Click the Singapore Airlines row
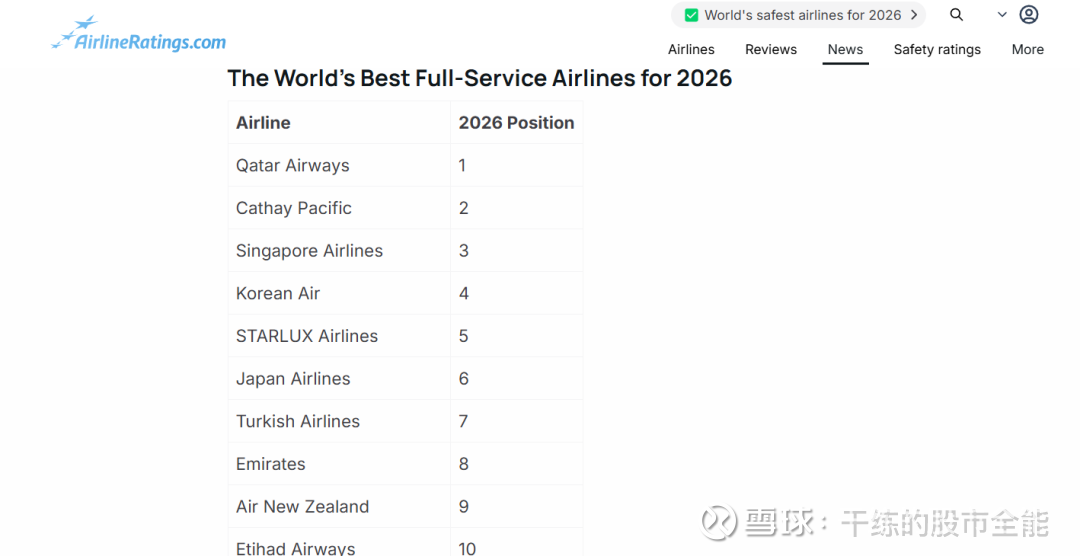1080x556 pixels. (309, 251)
